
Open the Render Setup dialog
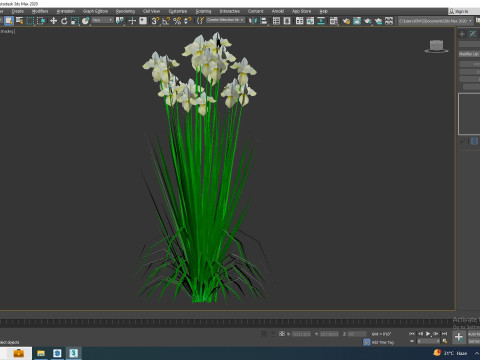pos(346,21)
